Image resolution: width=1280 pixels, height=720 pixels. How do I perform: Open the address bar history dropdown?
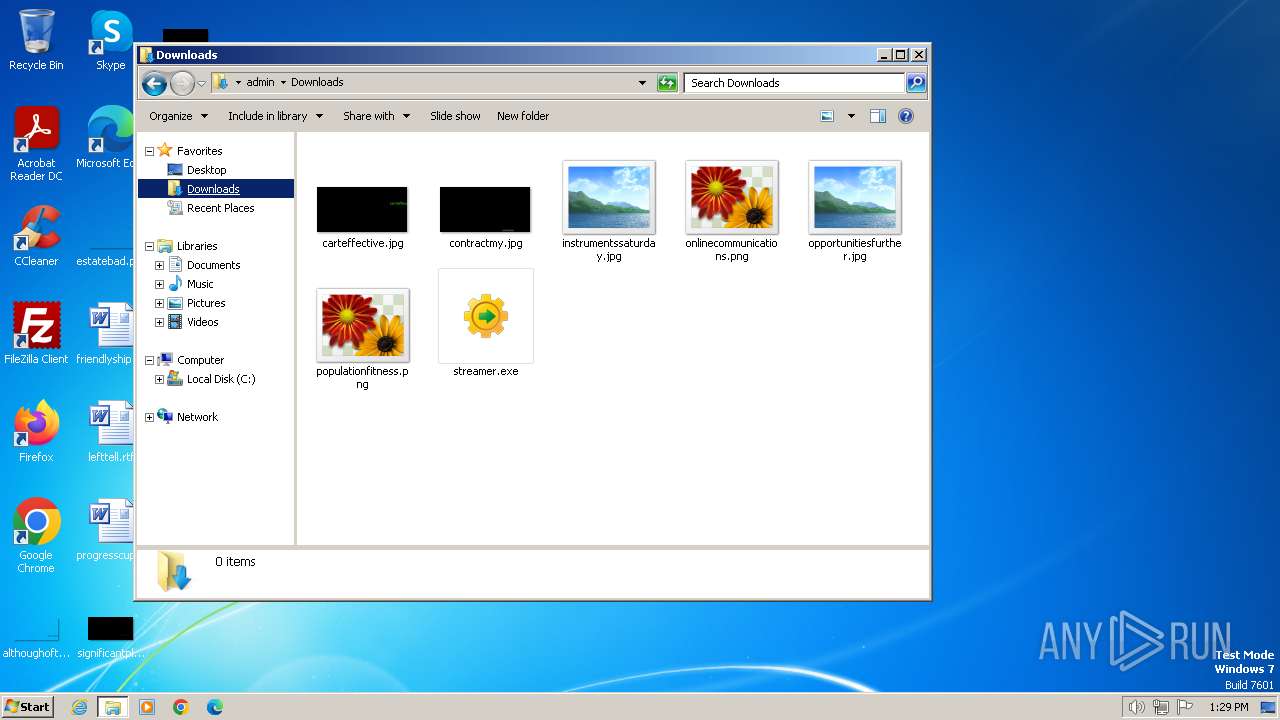[x=642, y=83]
